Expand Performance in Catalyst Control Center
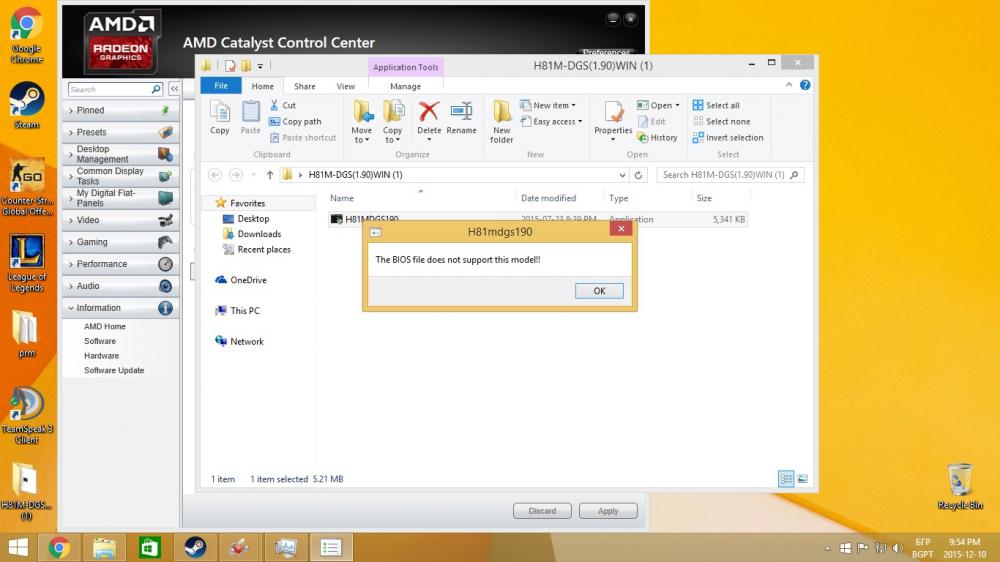Screen dimensions: 1000x562 [120, 264]
